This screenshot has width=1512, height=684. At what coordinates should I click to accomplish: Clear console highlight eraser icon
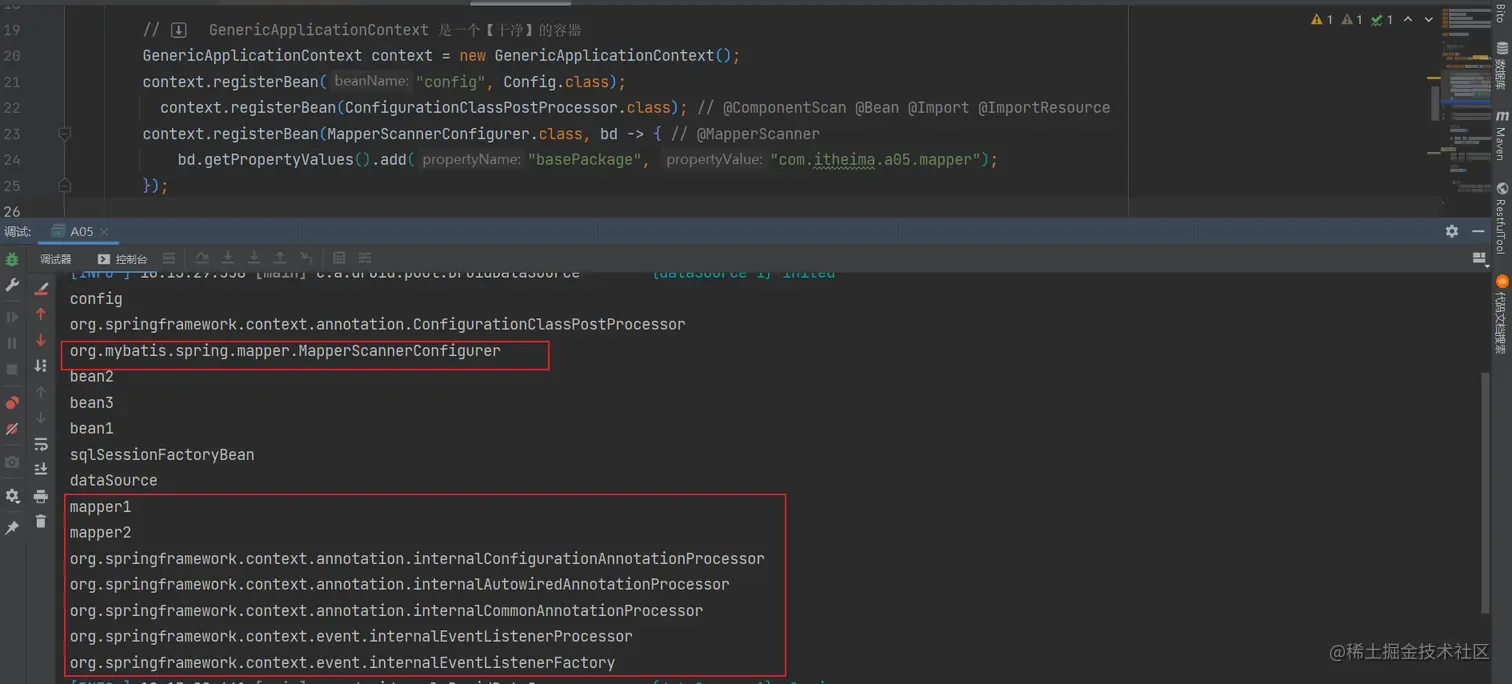point(41,288)
